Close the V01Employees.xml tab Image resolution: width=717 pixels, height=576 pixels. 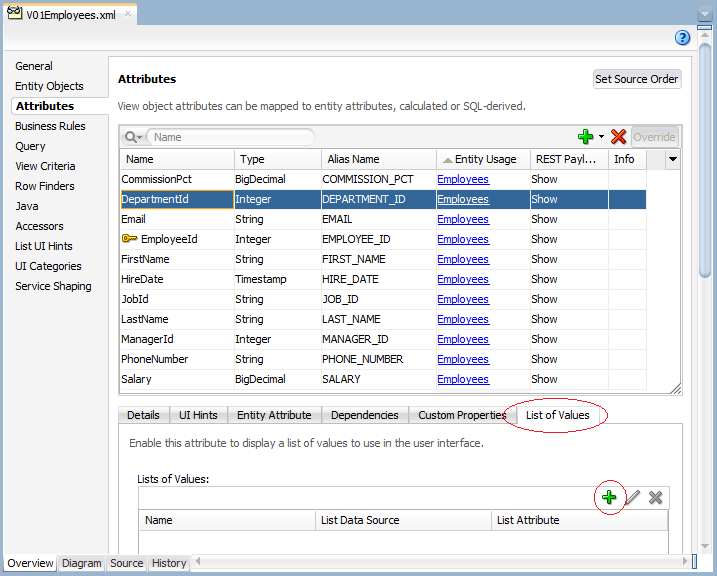(x=128, y=14)
